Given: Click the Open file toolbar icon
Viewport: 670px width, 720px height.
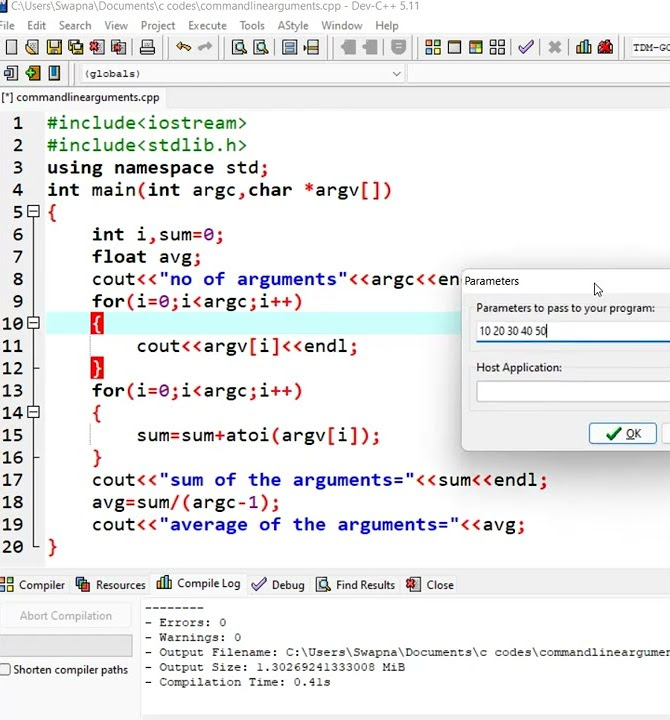Looking at the screenshot, I should pyautogui.click(x=32, y=47).
